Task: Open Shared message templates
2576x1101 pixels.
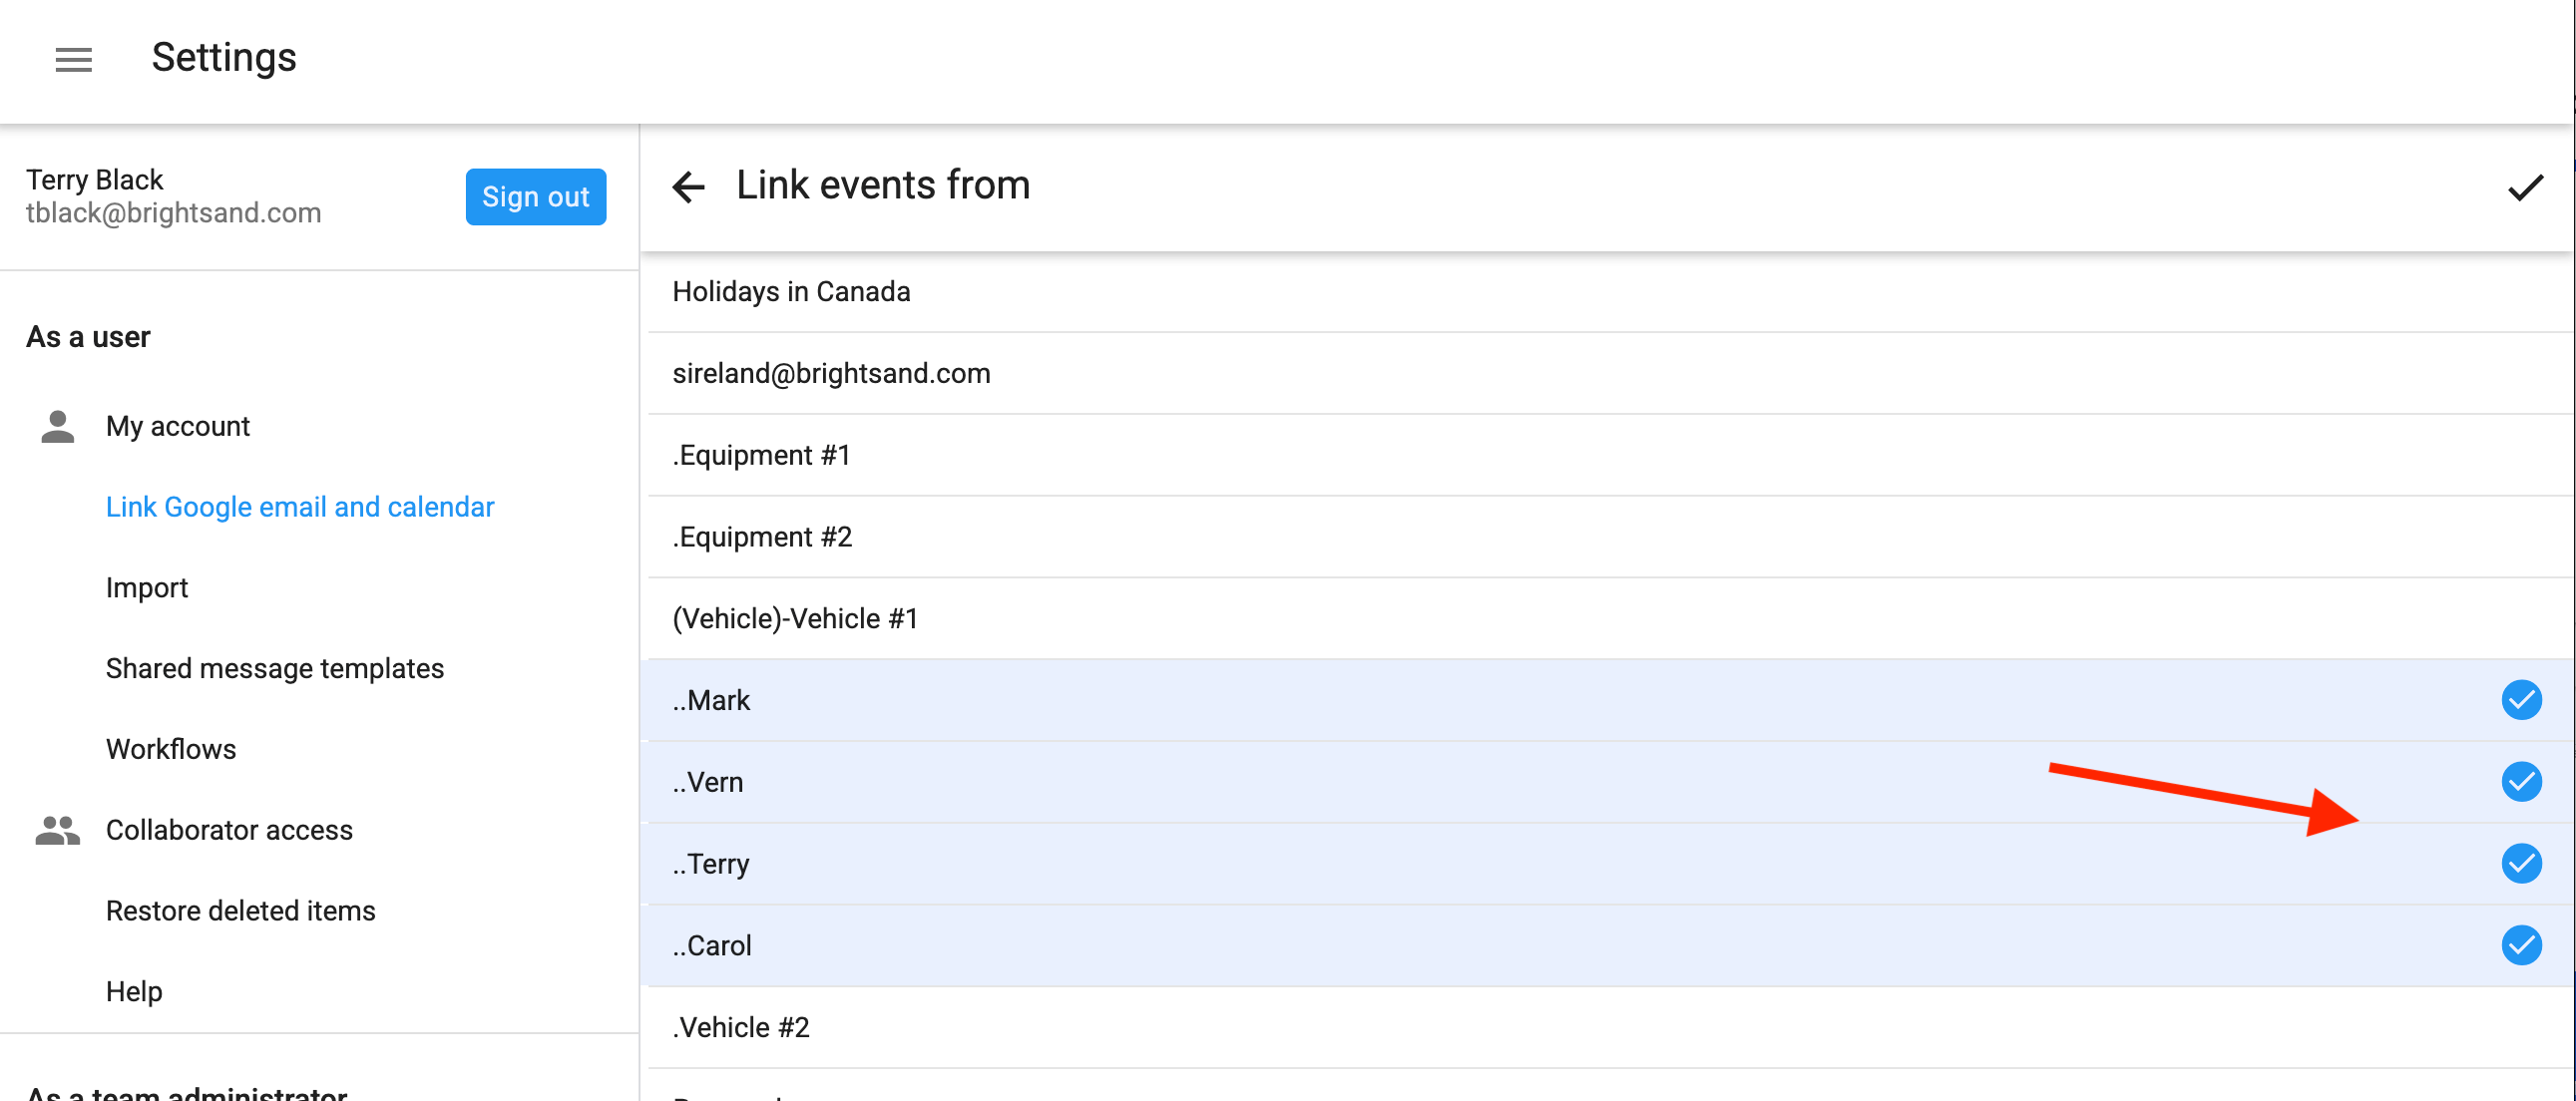Action: (x=275, y=668)
